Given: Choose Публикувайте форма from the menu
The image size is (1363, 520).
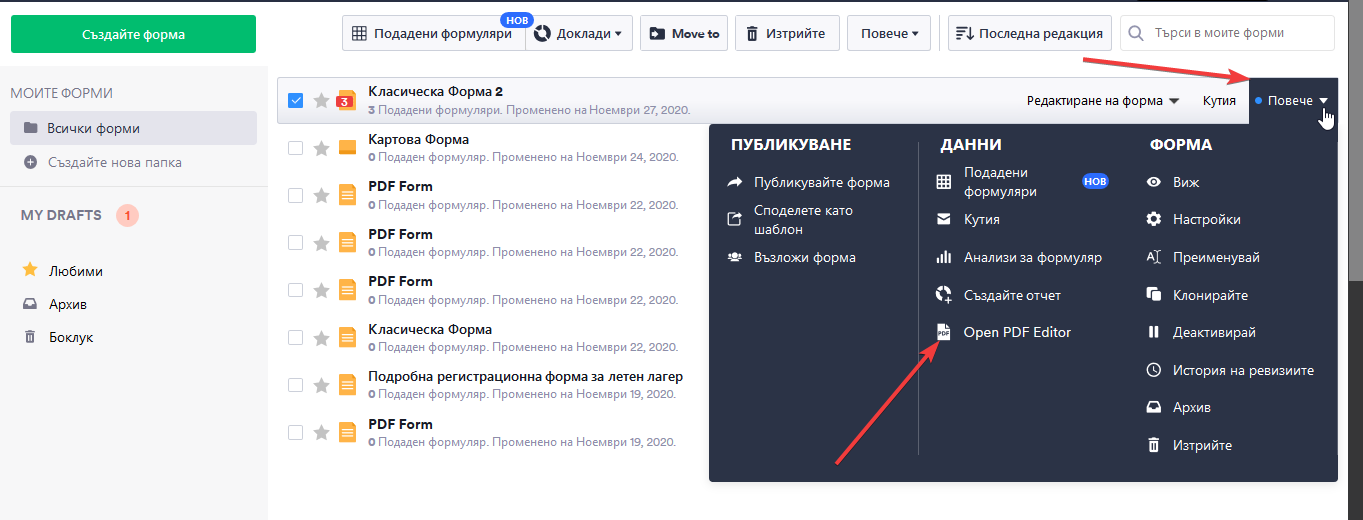Looking at the screenshot, I should (821, 182).
